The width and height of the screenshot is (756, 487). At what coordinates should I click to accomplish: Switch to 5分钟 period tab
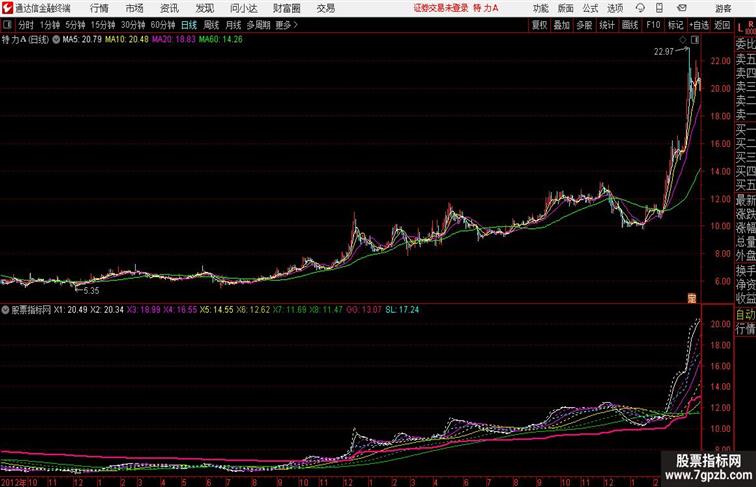point(75,25)
